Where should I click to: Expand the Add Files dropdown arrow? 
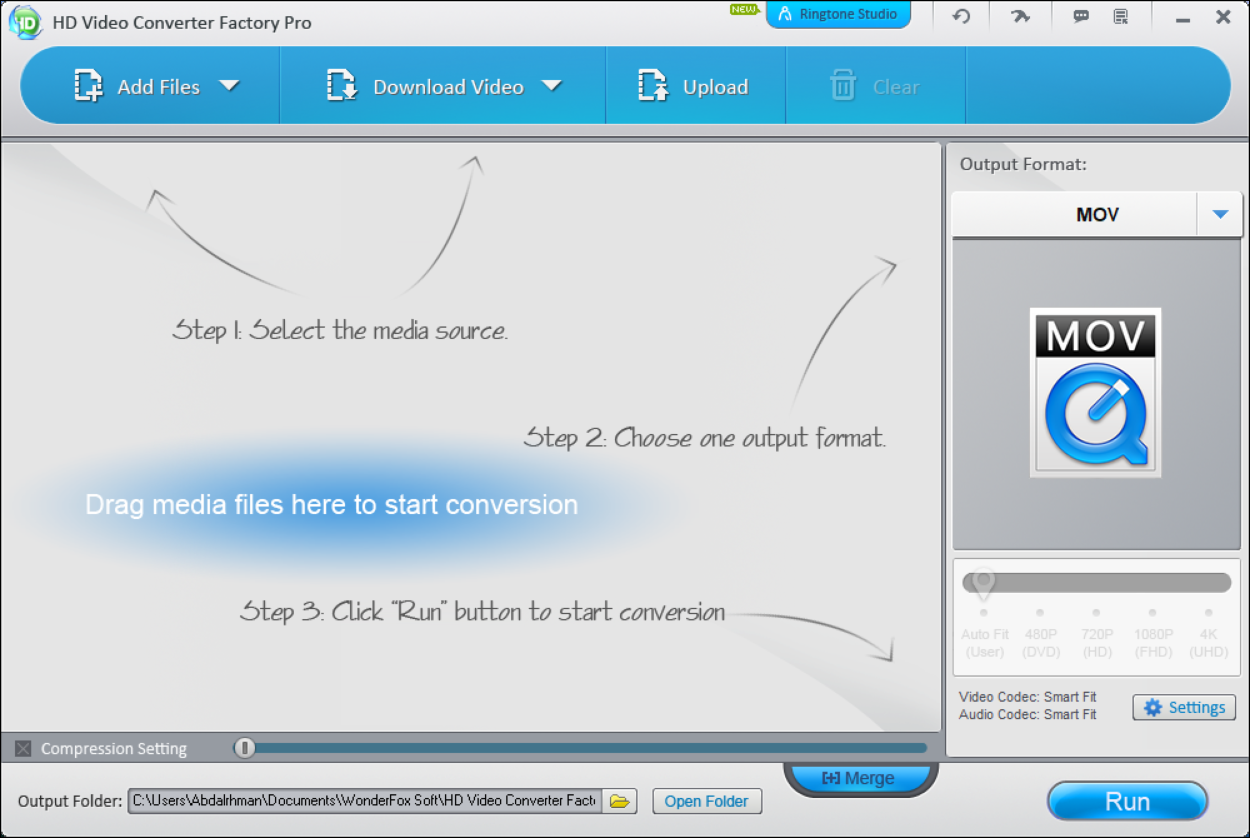point(231,86)
